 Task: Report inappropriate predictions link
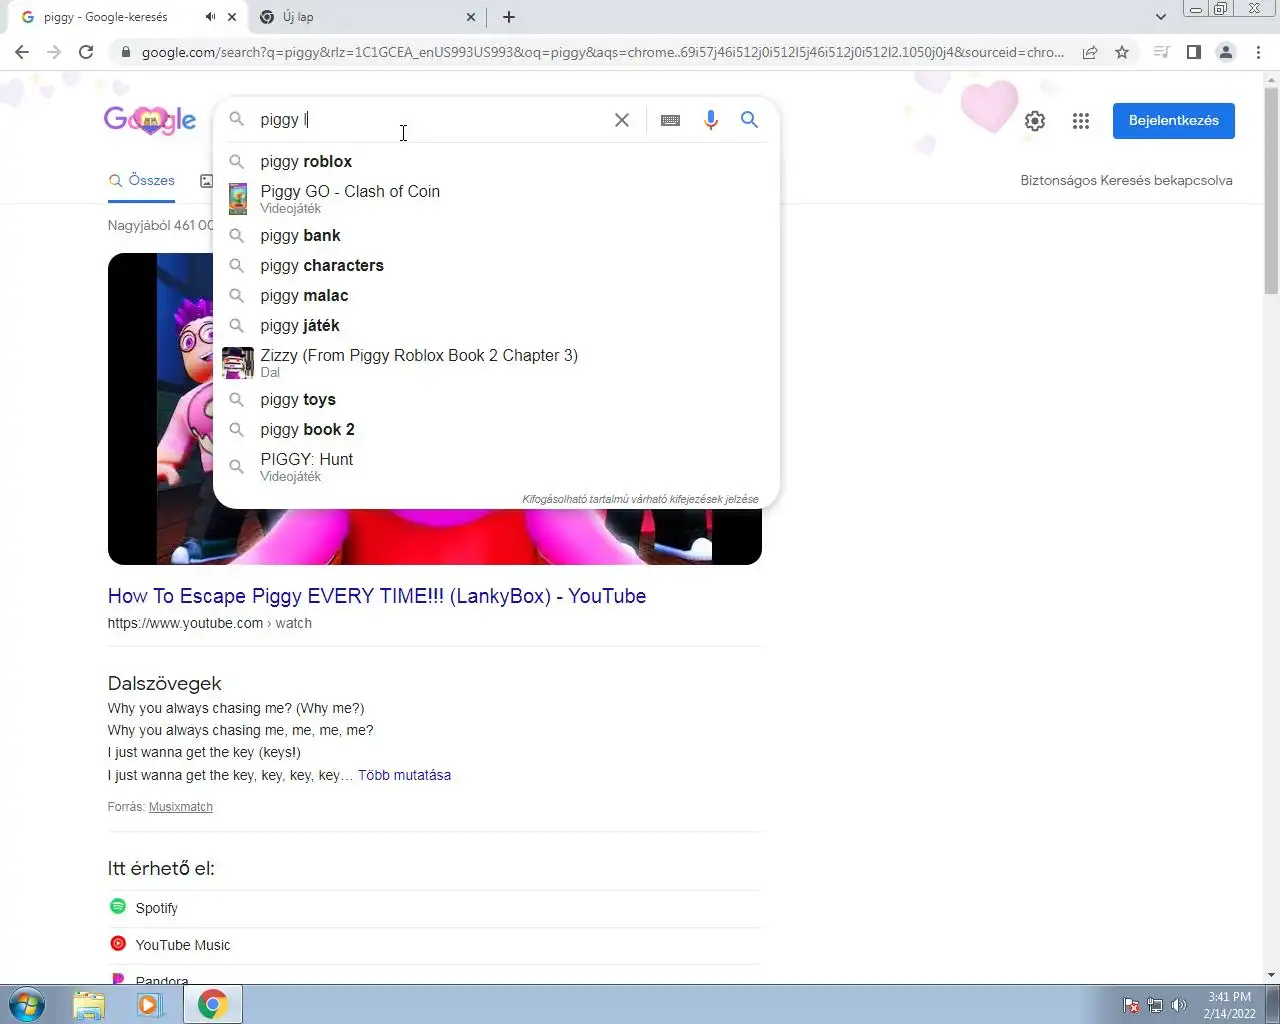640,499
